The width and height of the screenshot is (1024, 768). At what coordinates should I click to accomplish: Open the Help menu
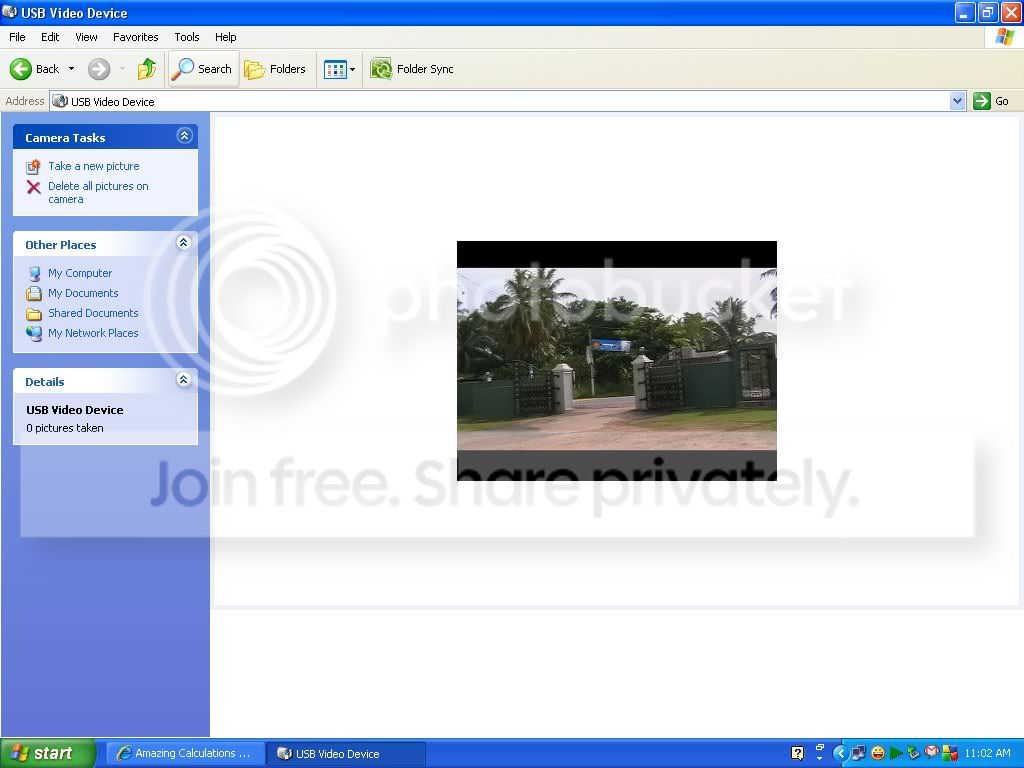[225, 37]
